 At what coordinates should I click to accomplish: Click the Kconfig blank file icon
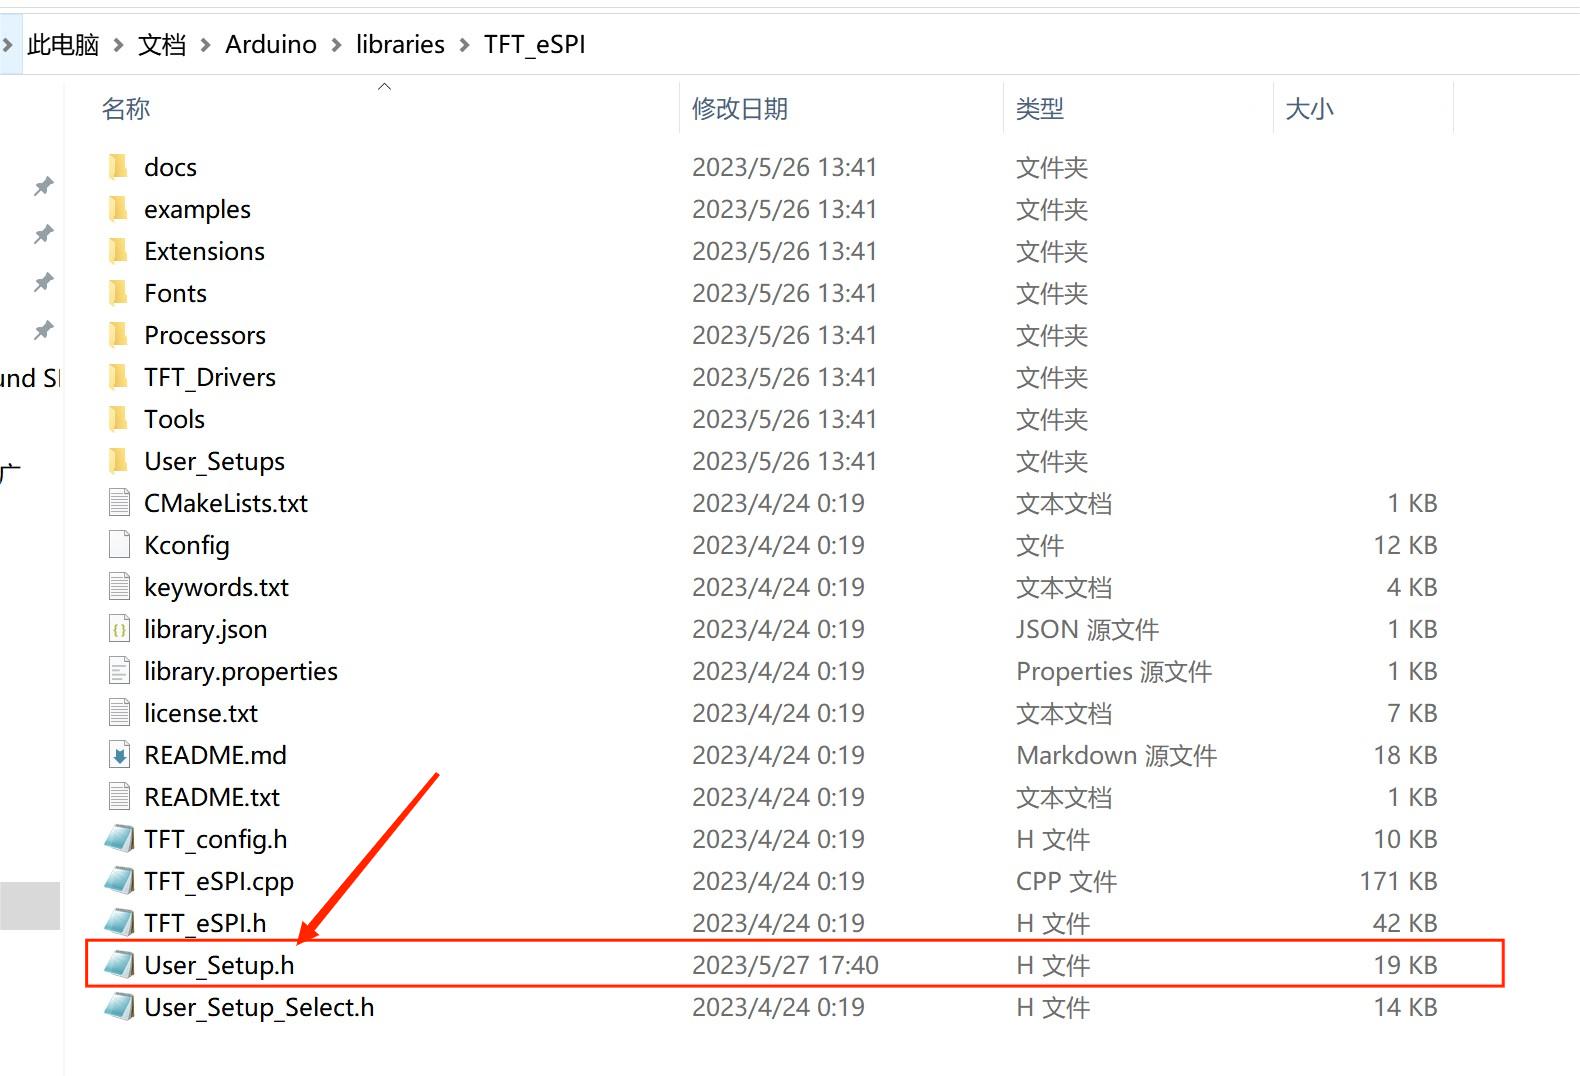click(119, 545)
